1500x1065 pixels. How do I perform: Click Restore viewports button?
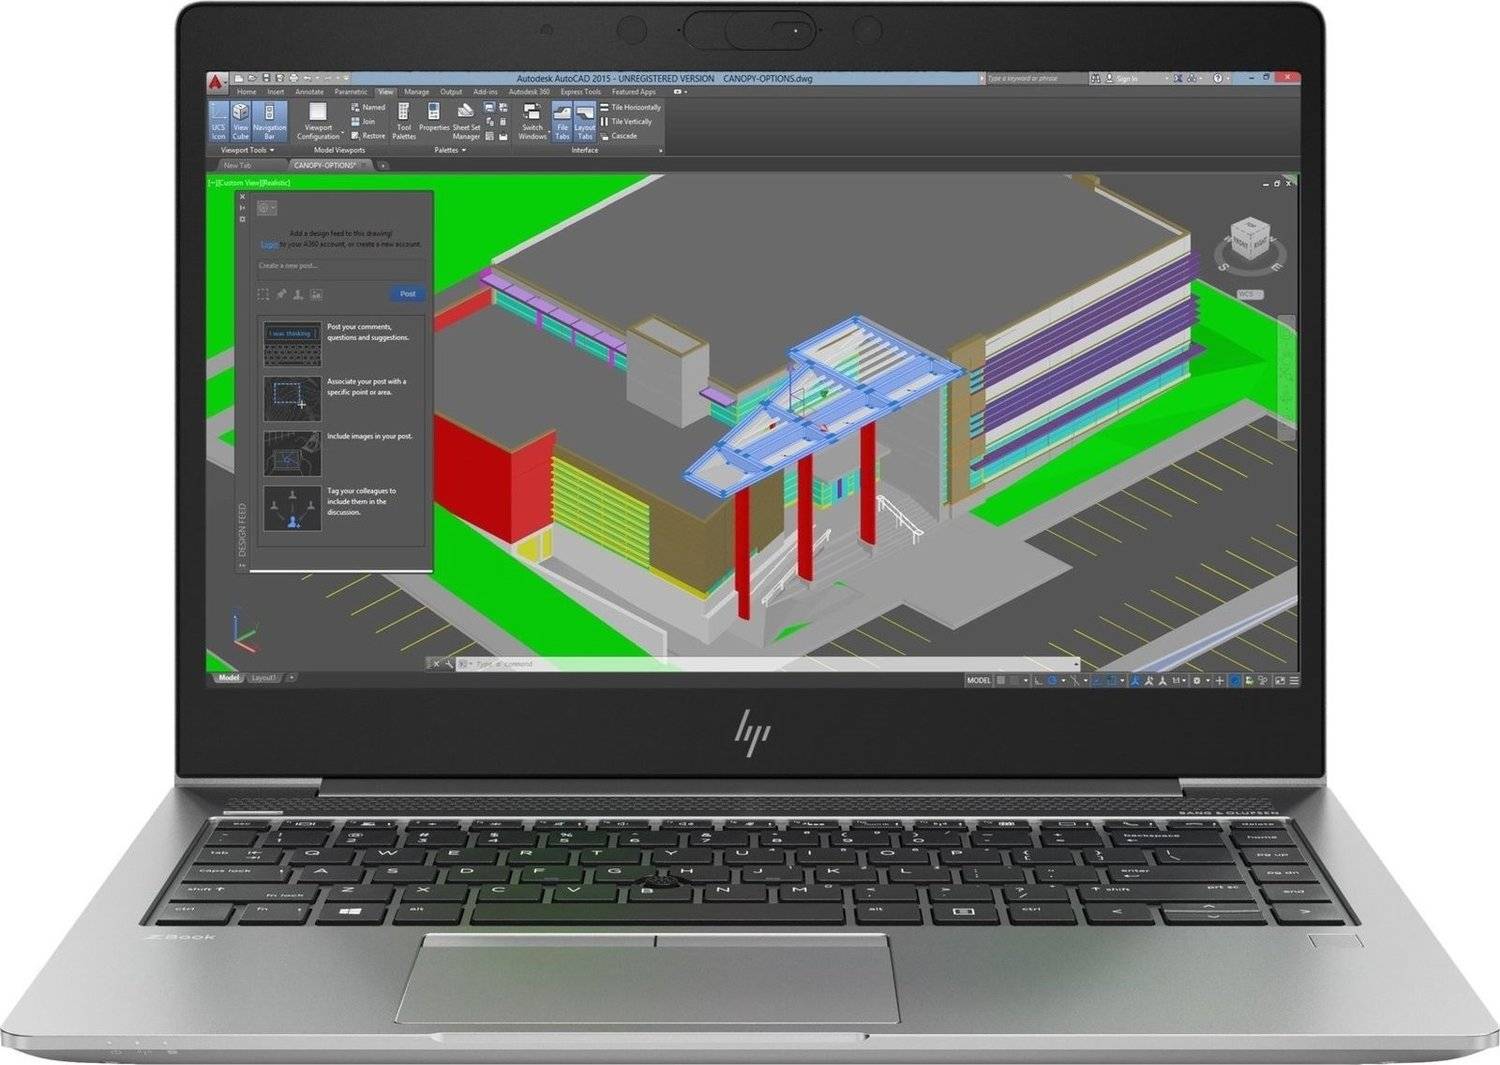(x=368, y=136)
